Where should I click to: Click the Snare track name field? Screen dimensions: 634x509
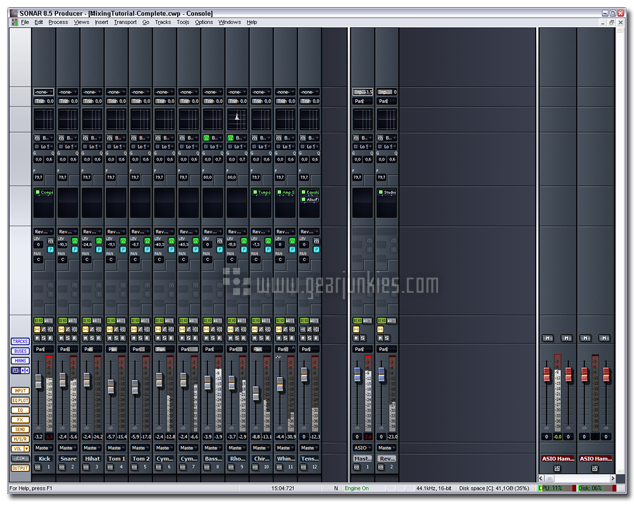(68, 458)
